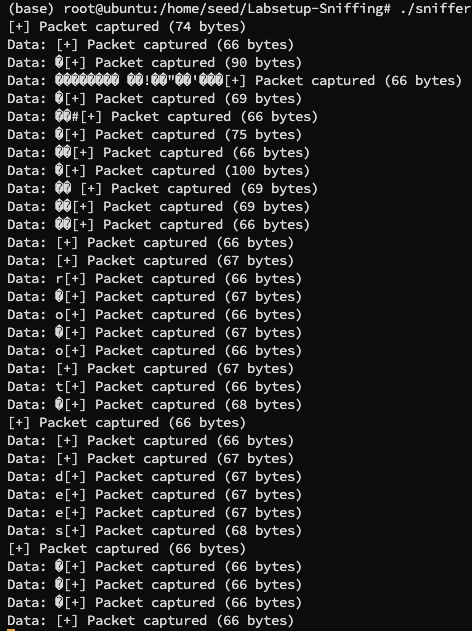This screenshot has width=472, height=631.
Task: Select the (base) conda prefix in prompt
Action: coord(31,8)
